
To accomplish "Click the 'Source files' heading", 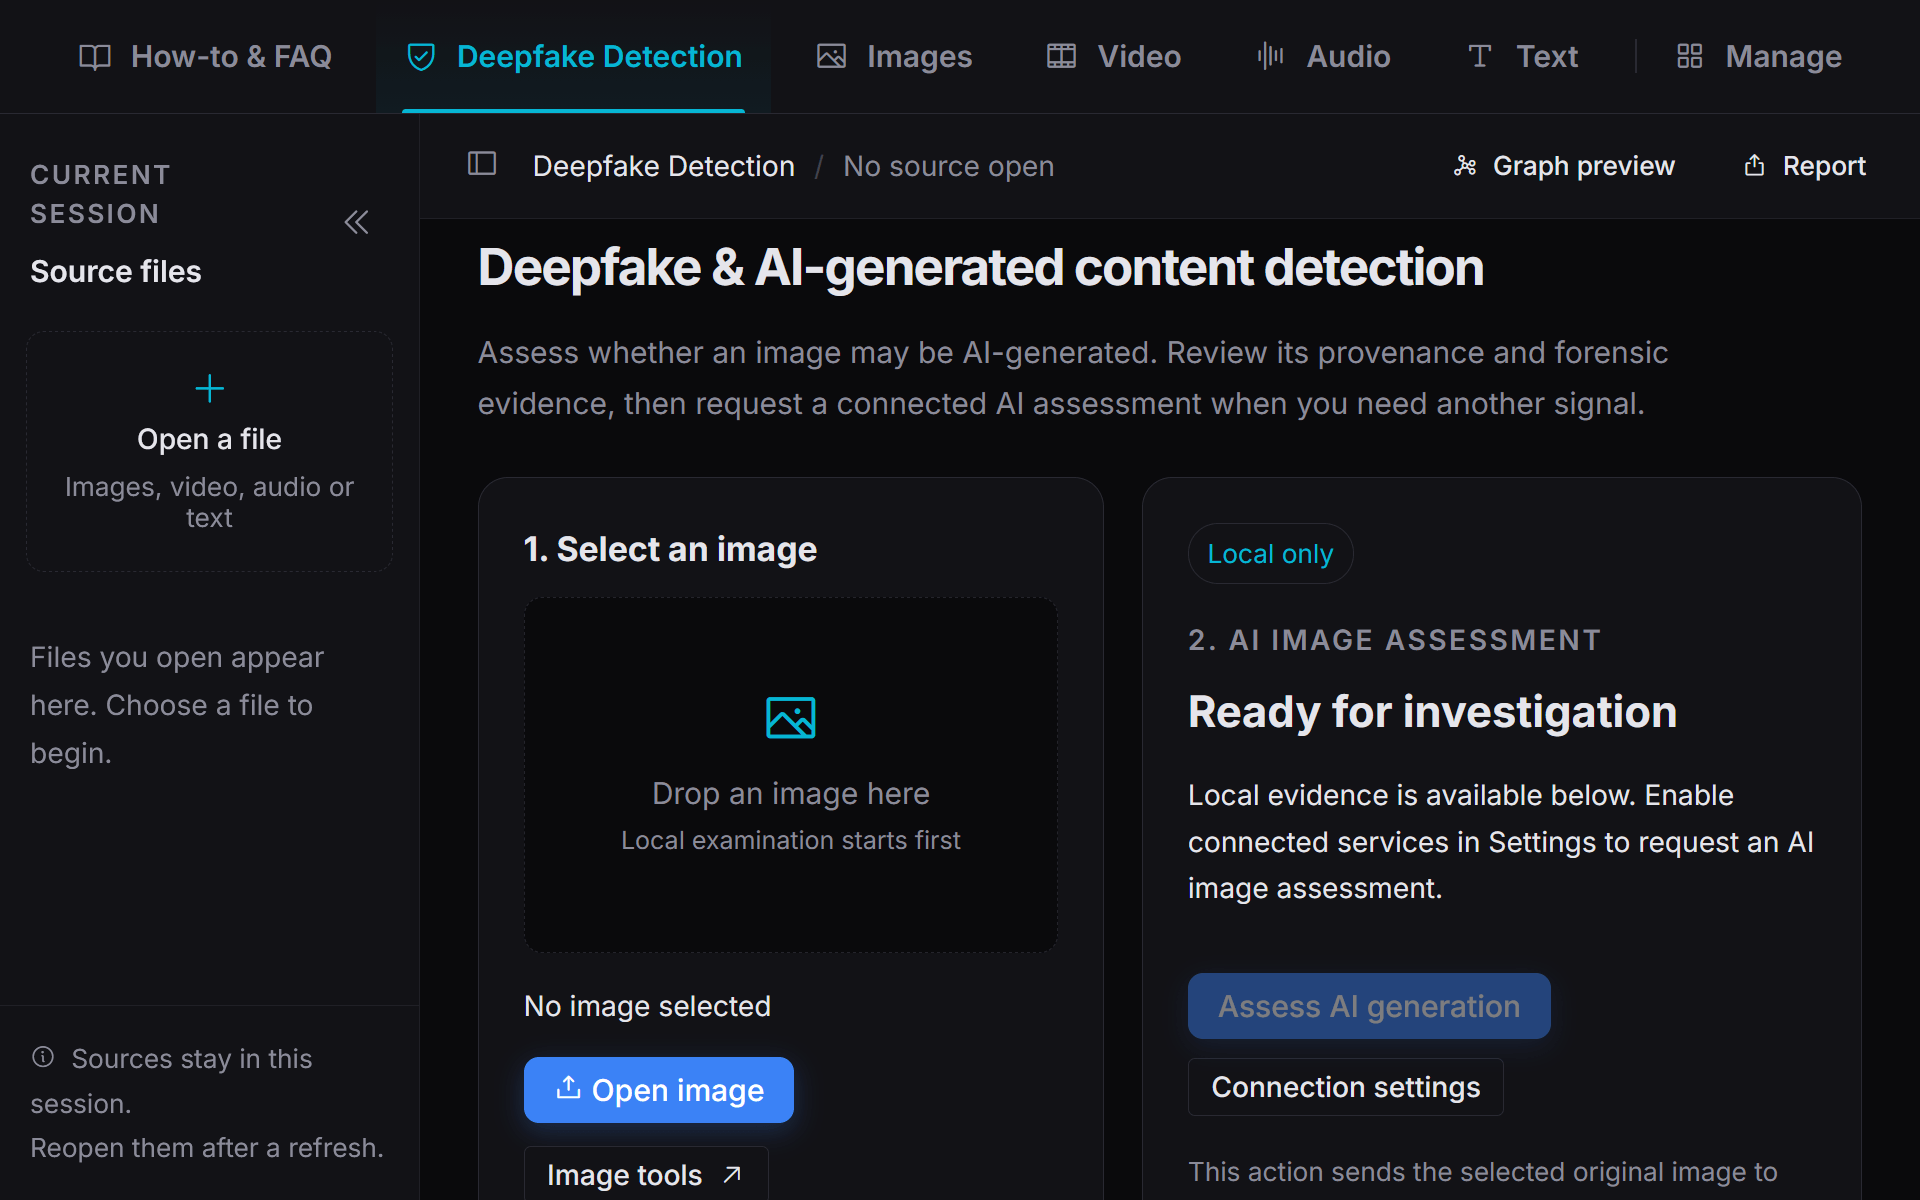I will point(116,272).
